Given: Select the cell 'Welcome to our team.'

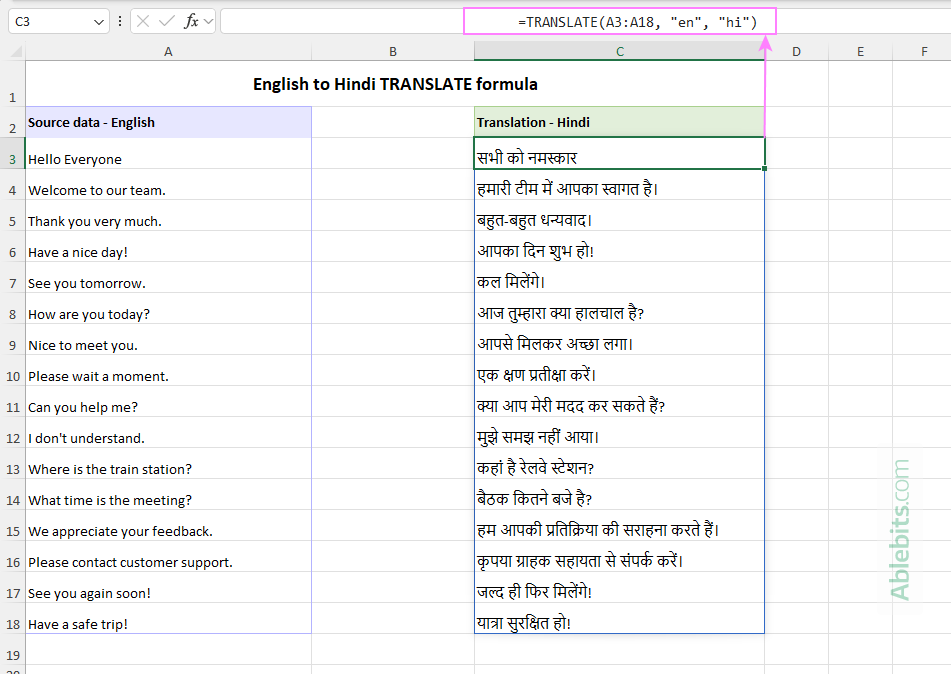Looking at the screenshot, I should (x=168, y=184).
